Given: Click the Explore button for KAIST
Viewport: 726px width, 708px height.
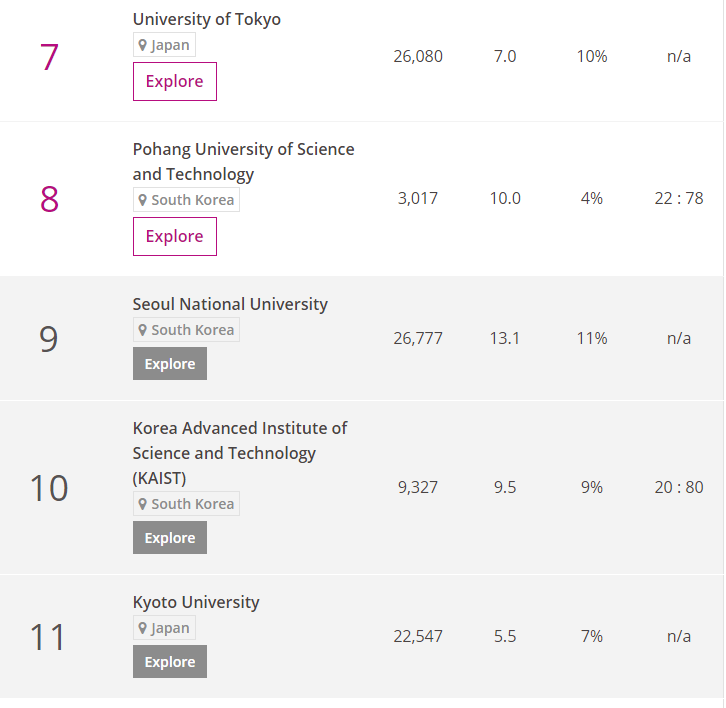Looking at the screenshot, I should [x=170, y=538].
